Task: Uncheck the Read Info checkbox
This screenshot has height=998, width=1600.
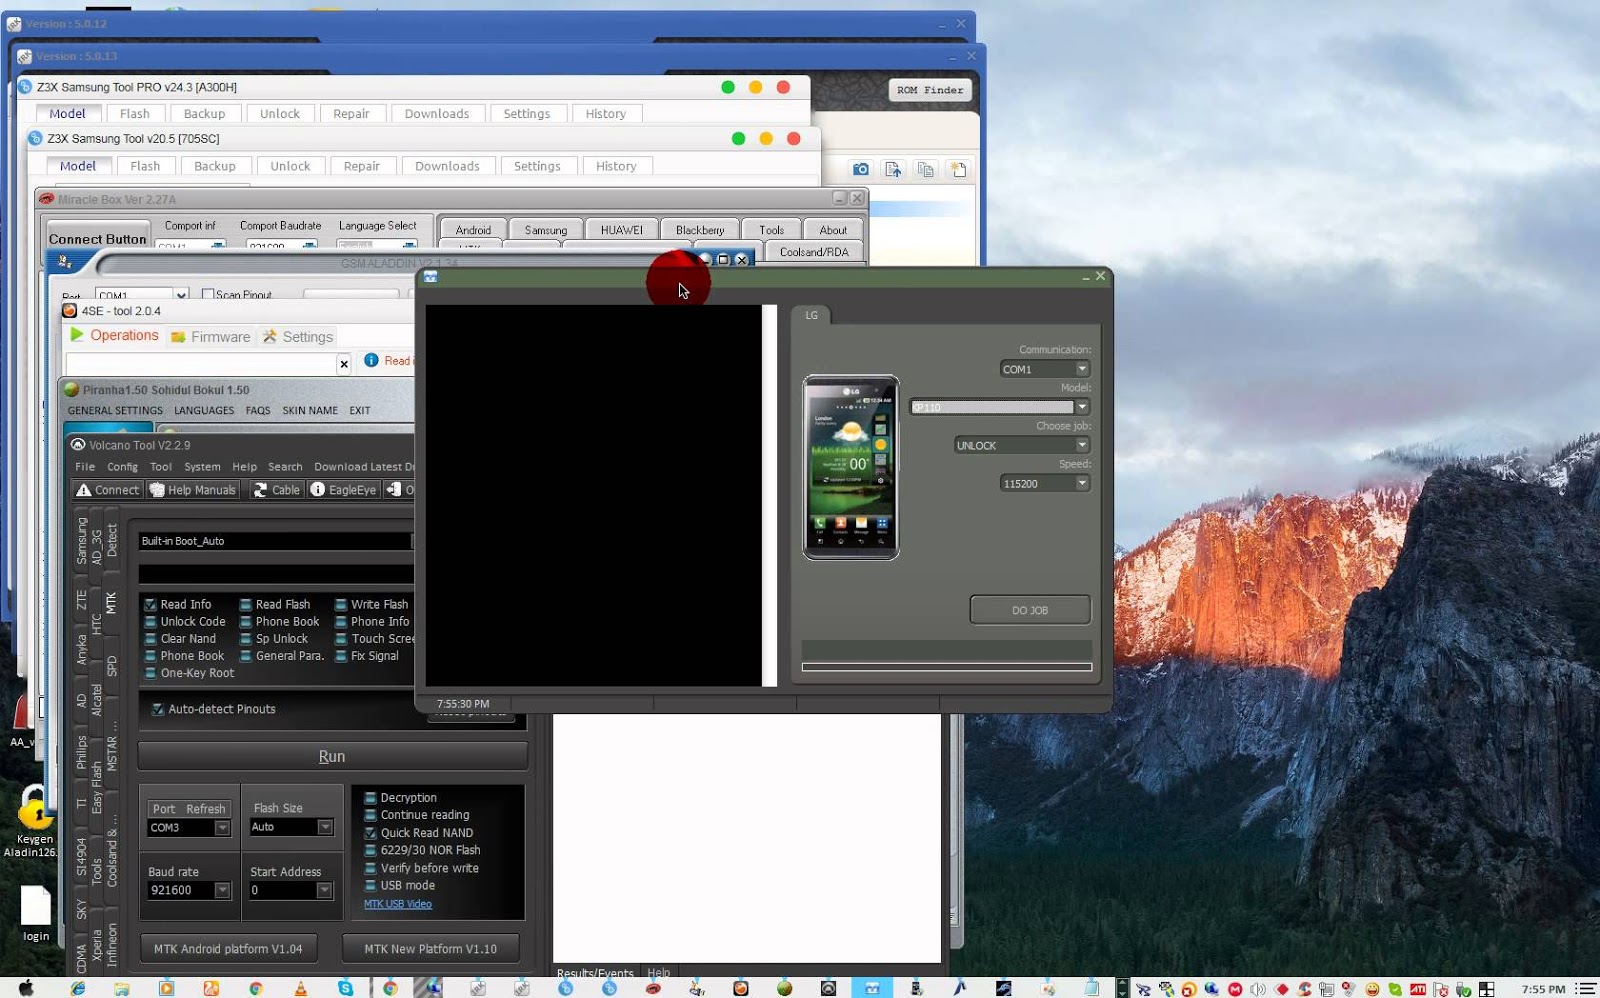Action: pos(150,605)
